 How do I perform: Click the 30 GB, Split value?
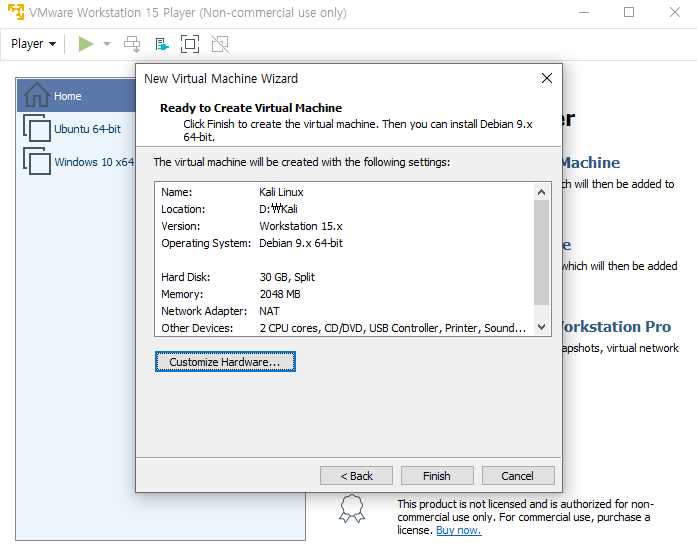[287, 277]
